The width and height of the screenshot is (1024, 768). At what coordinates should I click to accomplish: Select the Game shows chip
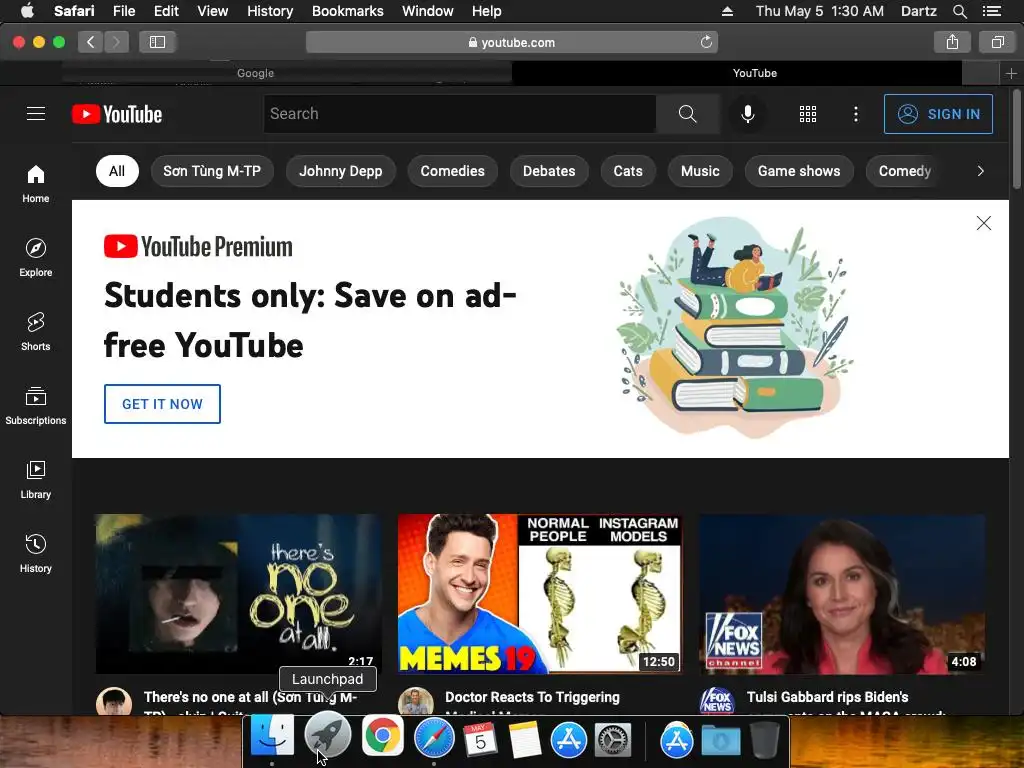point(799,171)
